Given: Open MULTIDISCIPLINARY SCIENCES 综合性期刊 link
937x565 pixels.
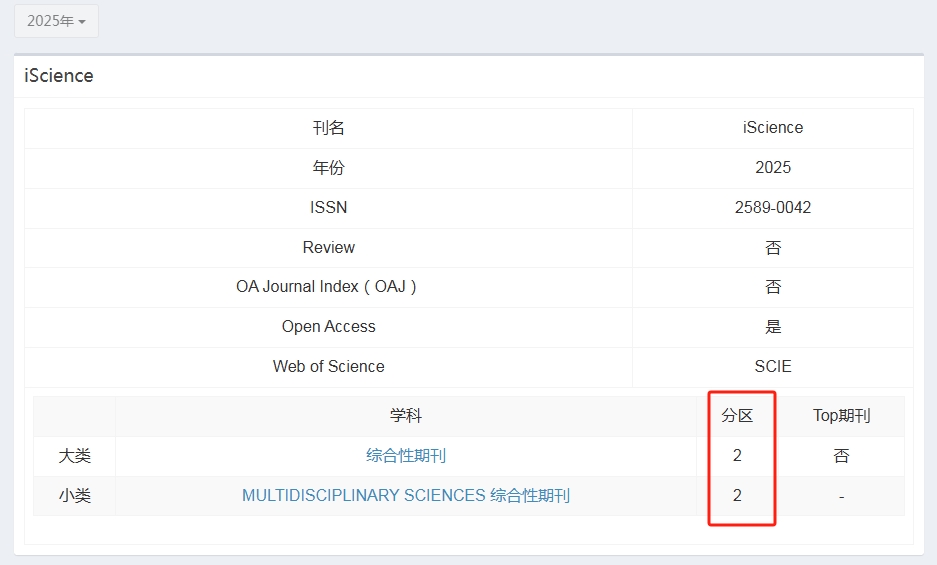Looking at the screenshot, I should [x=406, y=496].
